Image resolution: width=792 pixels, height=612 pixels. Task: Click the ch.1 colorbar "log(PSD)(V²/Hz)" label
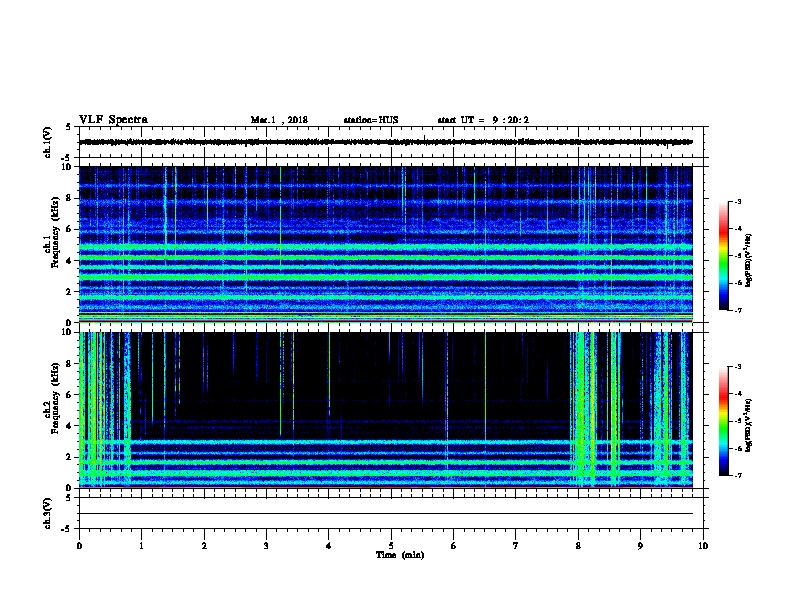[x=748, y=260]
